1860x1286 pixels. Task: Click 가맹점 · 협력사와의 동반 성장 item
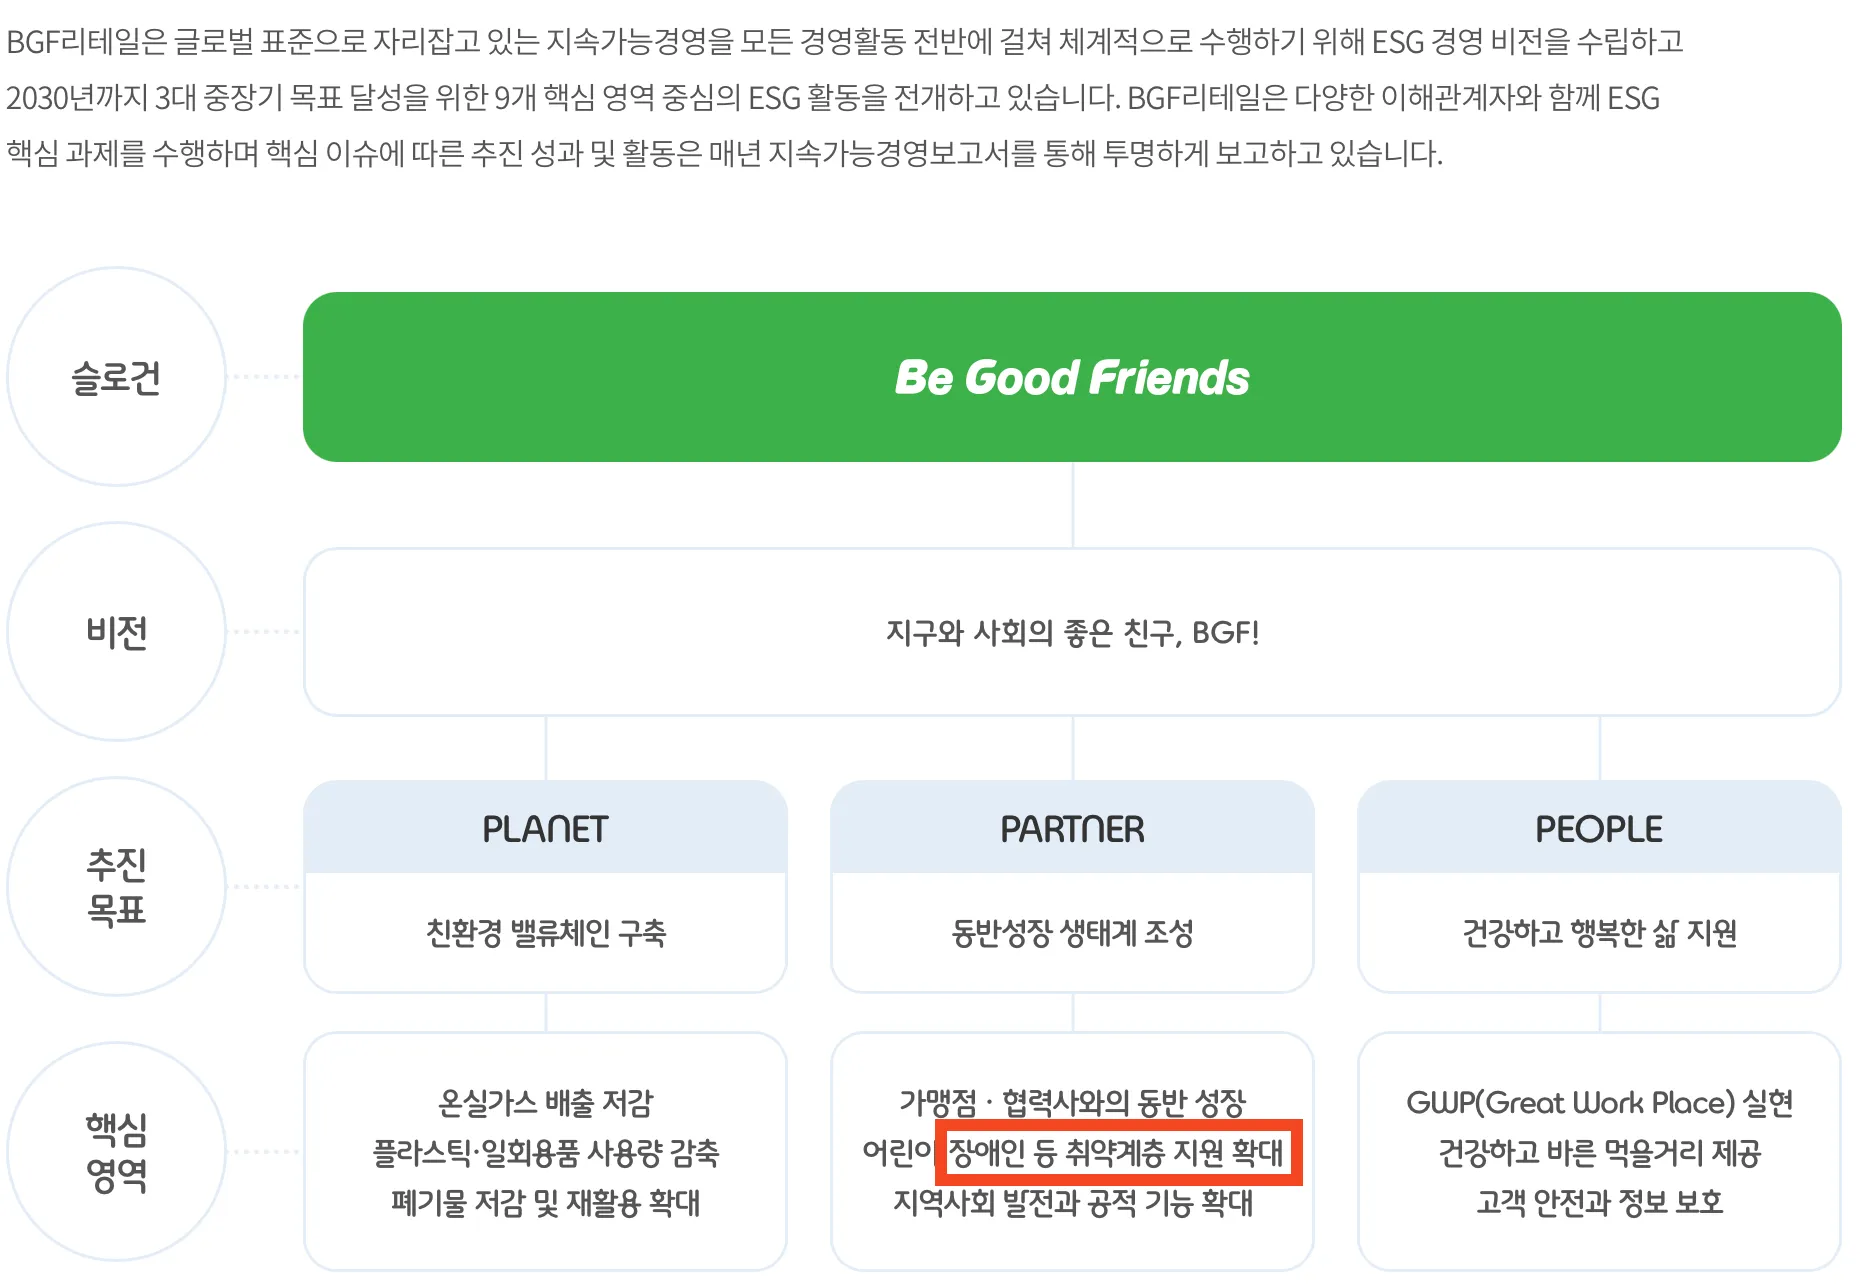tap(1072, 1103)
